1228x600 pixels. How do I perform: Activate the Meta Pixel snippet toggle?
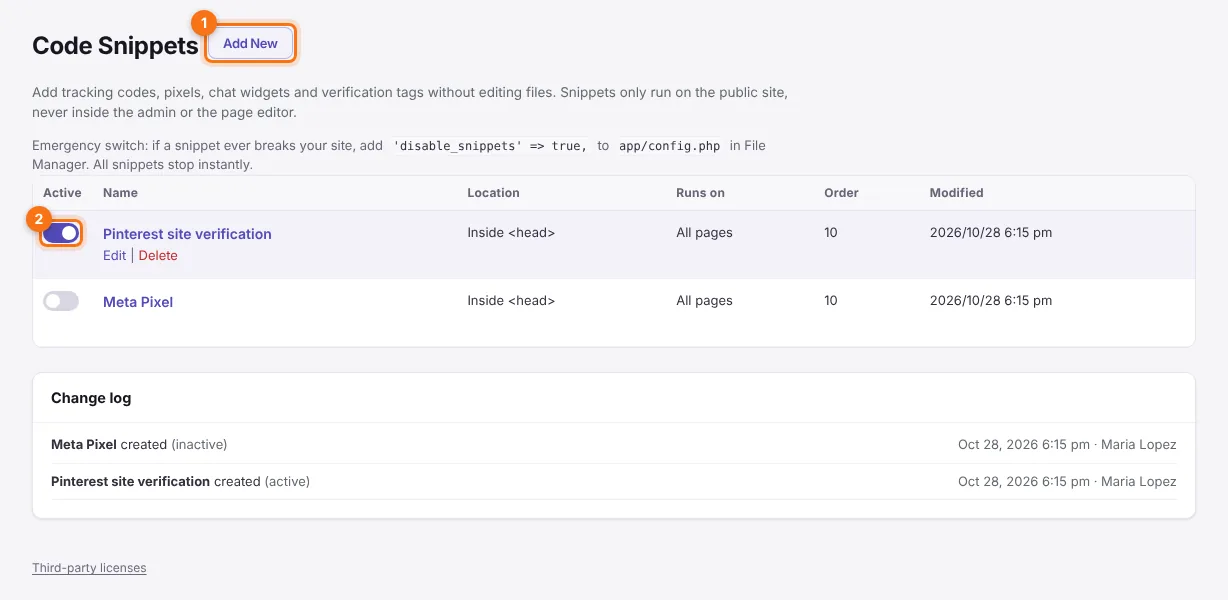coord(61,301)
